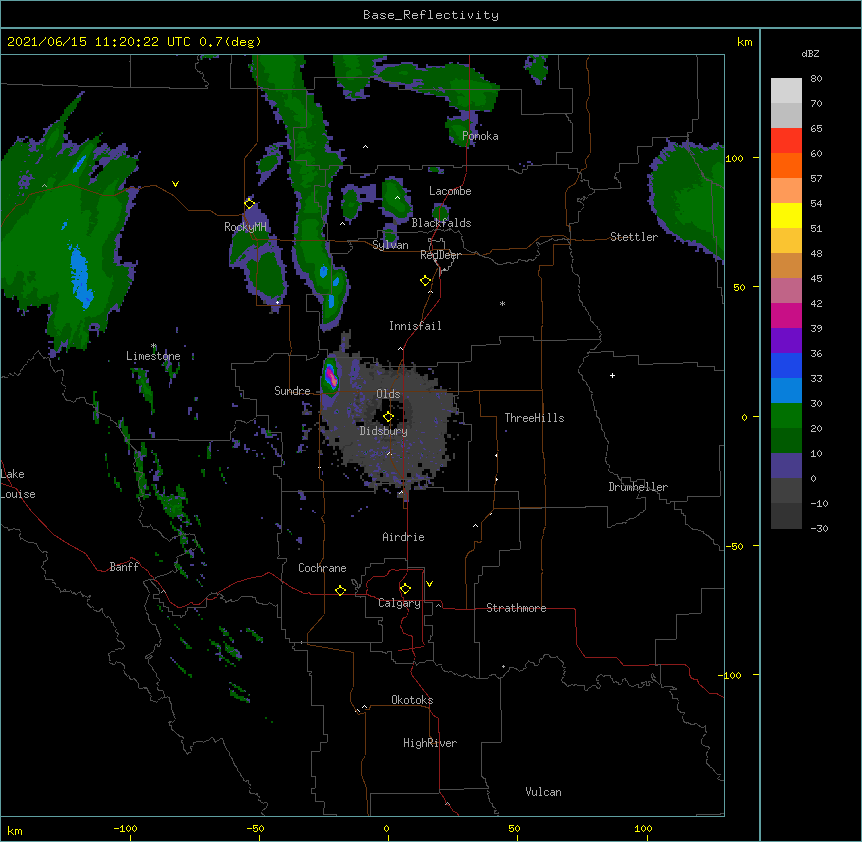The width and height of the screenshot is (862, 842).
Task: Click the Innisfail town label
Action: [x=415, y=326]
